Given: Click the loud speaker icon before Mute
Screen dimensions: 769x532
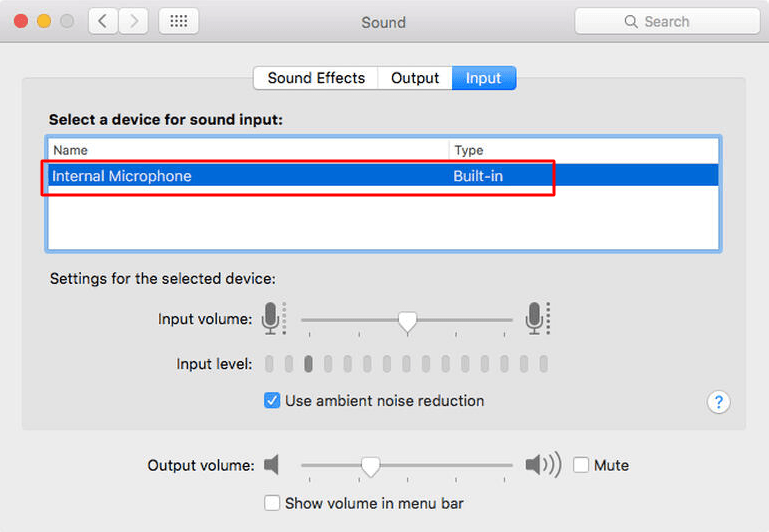Looking at the screenshot, I should click(543, 465).
